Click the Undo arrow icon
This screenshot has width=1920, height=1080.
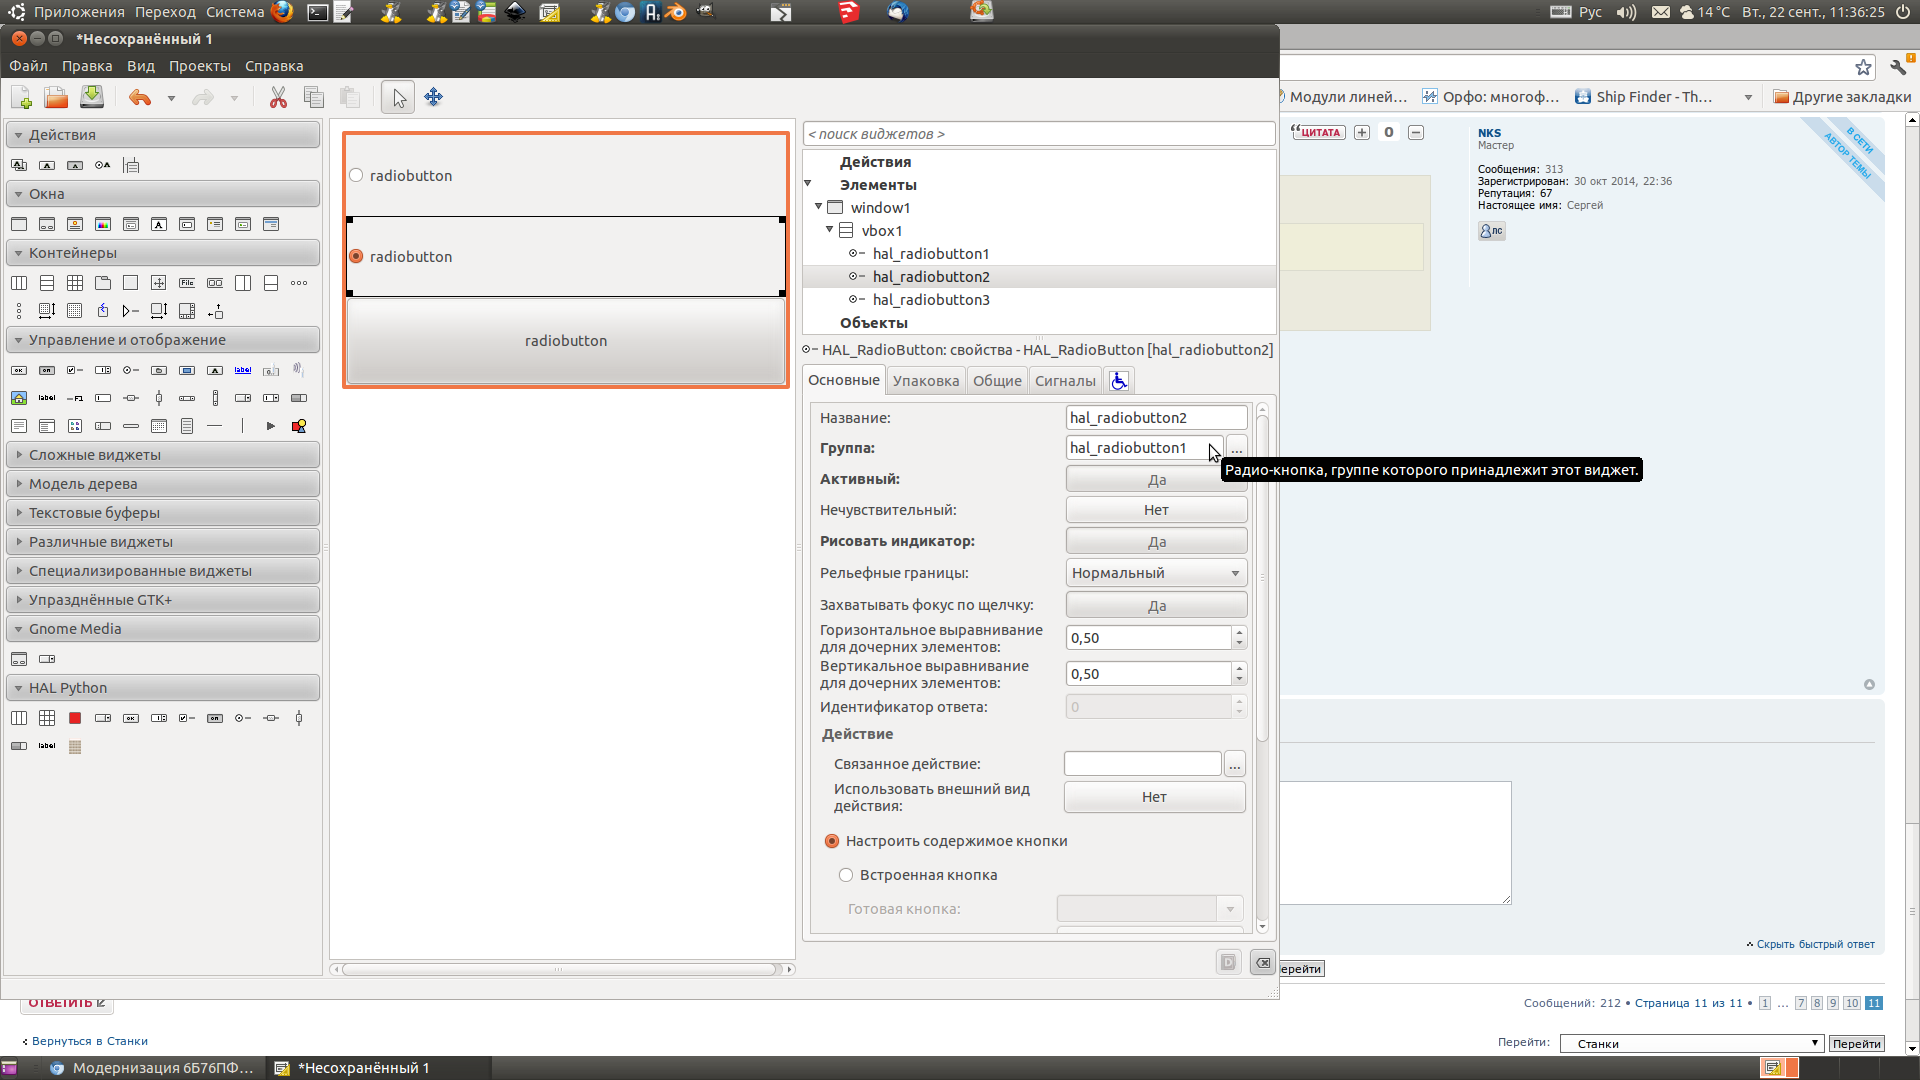pos(140,97)
